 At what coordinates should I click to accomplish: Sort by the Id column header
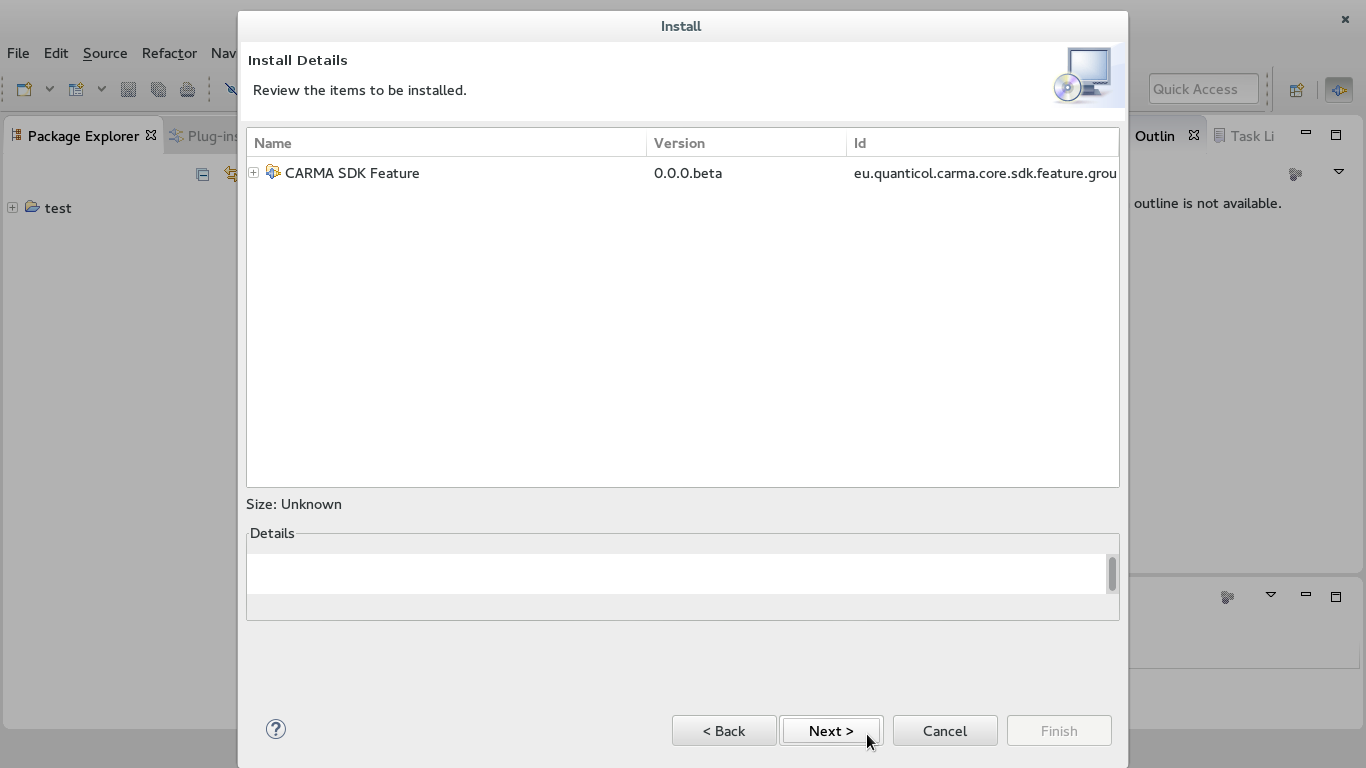click(x=983, y=143)
